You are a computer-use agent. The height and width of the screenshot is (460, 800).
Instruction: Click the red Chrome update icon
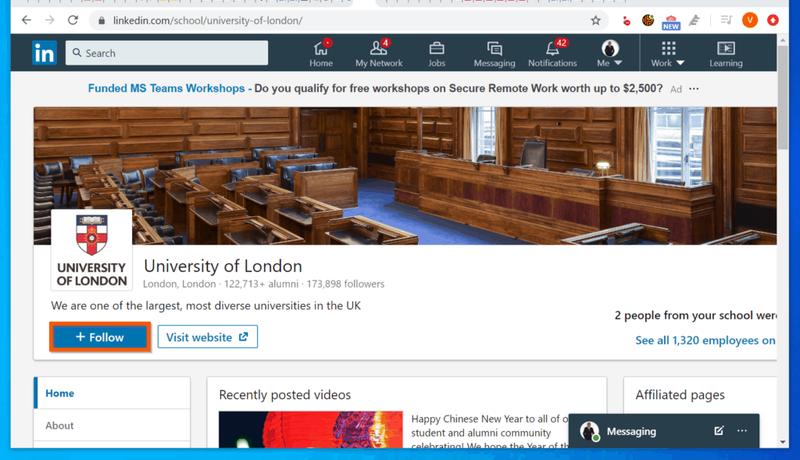[773, 20]
